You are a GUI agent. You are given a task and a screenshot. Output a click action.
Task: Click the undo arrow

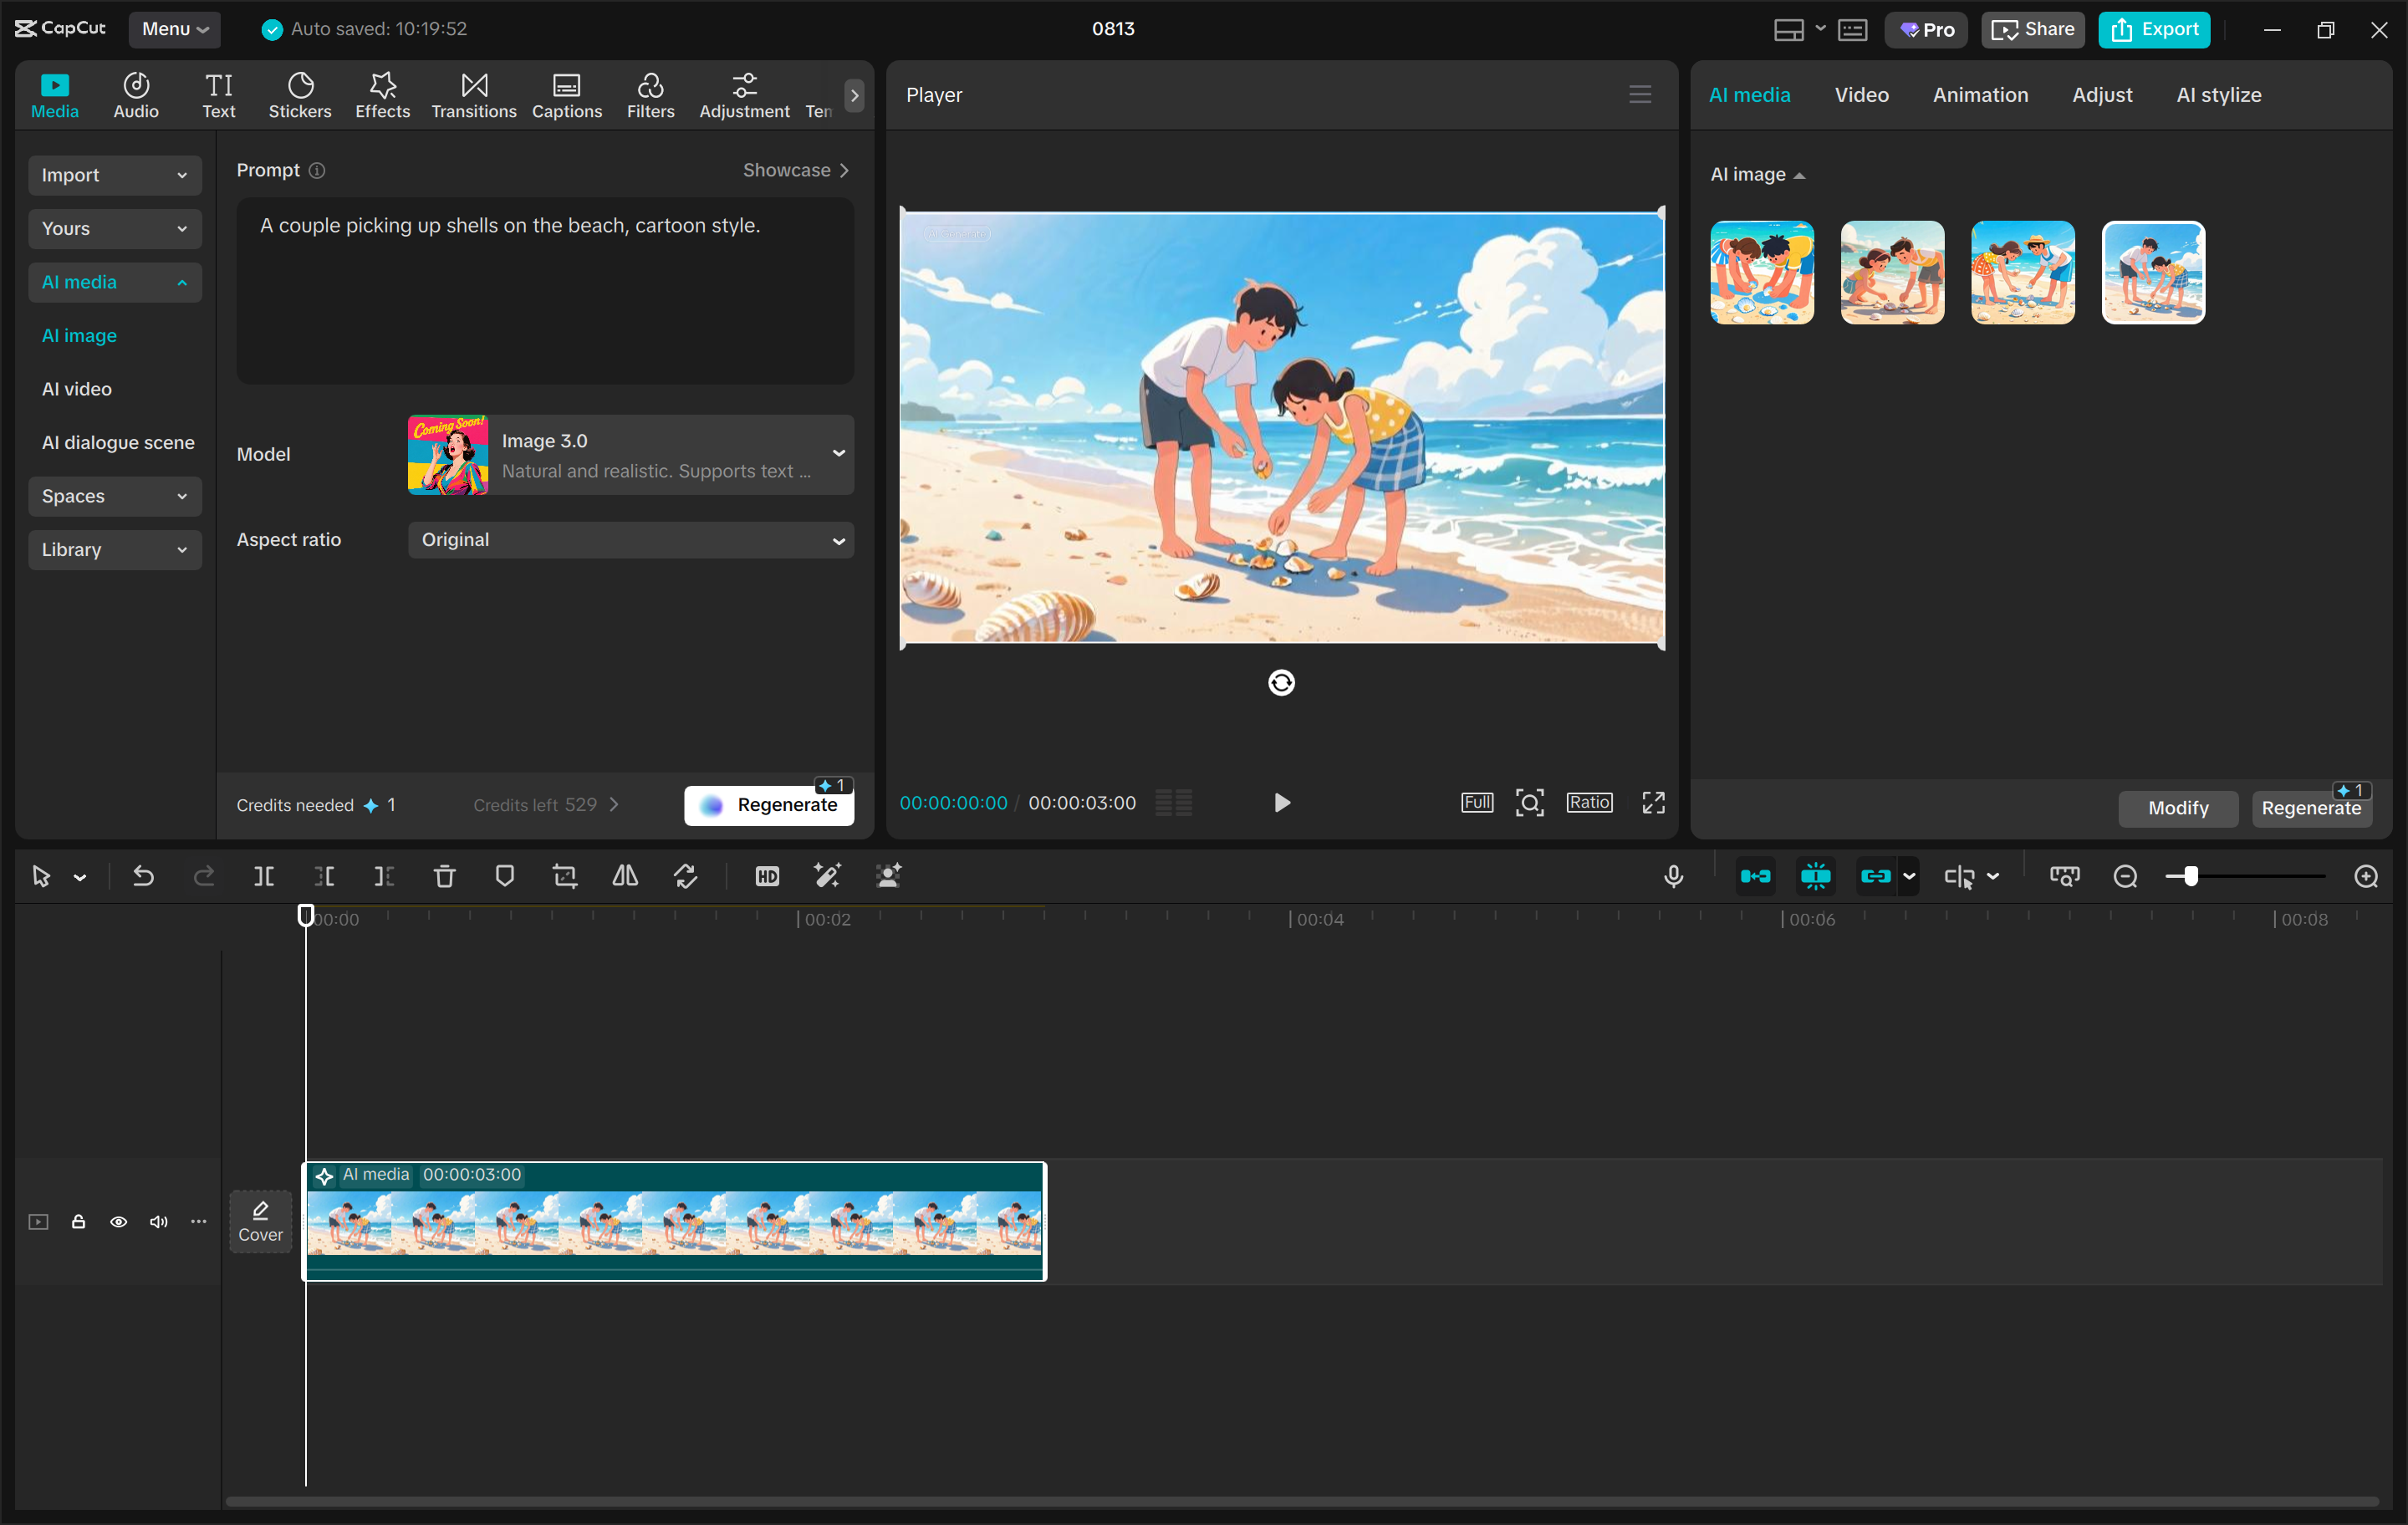pos(143,877)
